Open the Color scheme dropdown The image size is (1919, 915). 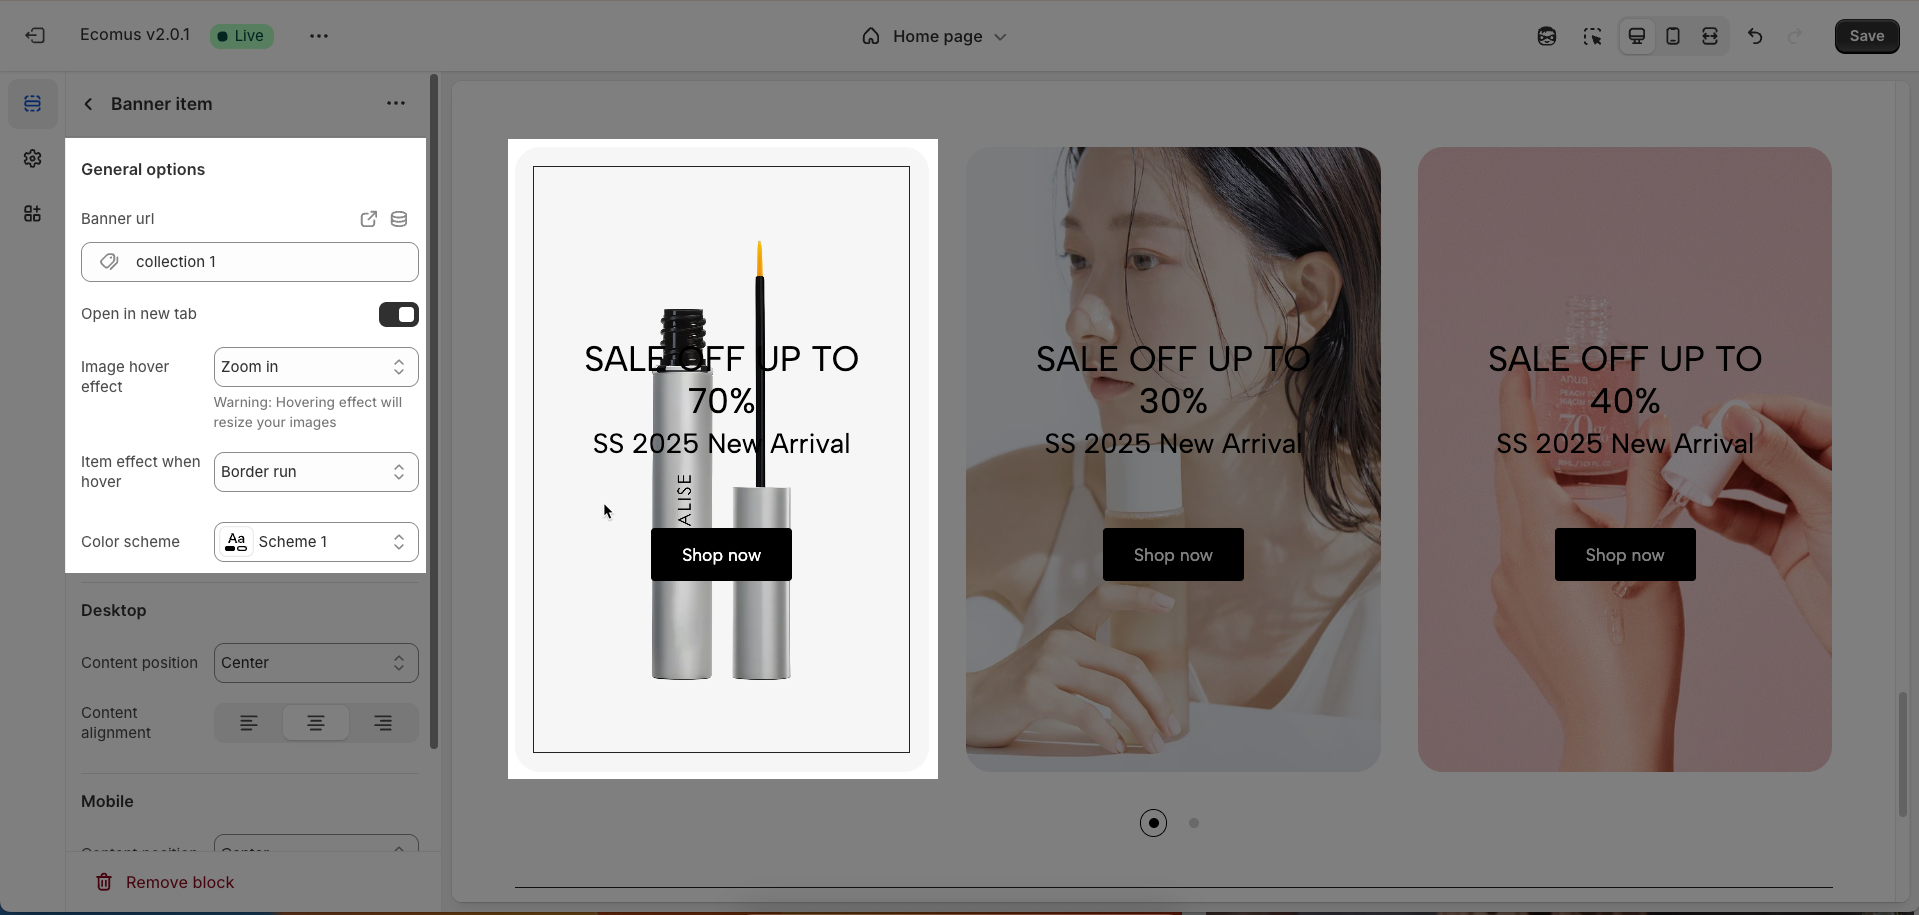click(316, 542)
